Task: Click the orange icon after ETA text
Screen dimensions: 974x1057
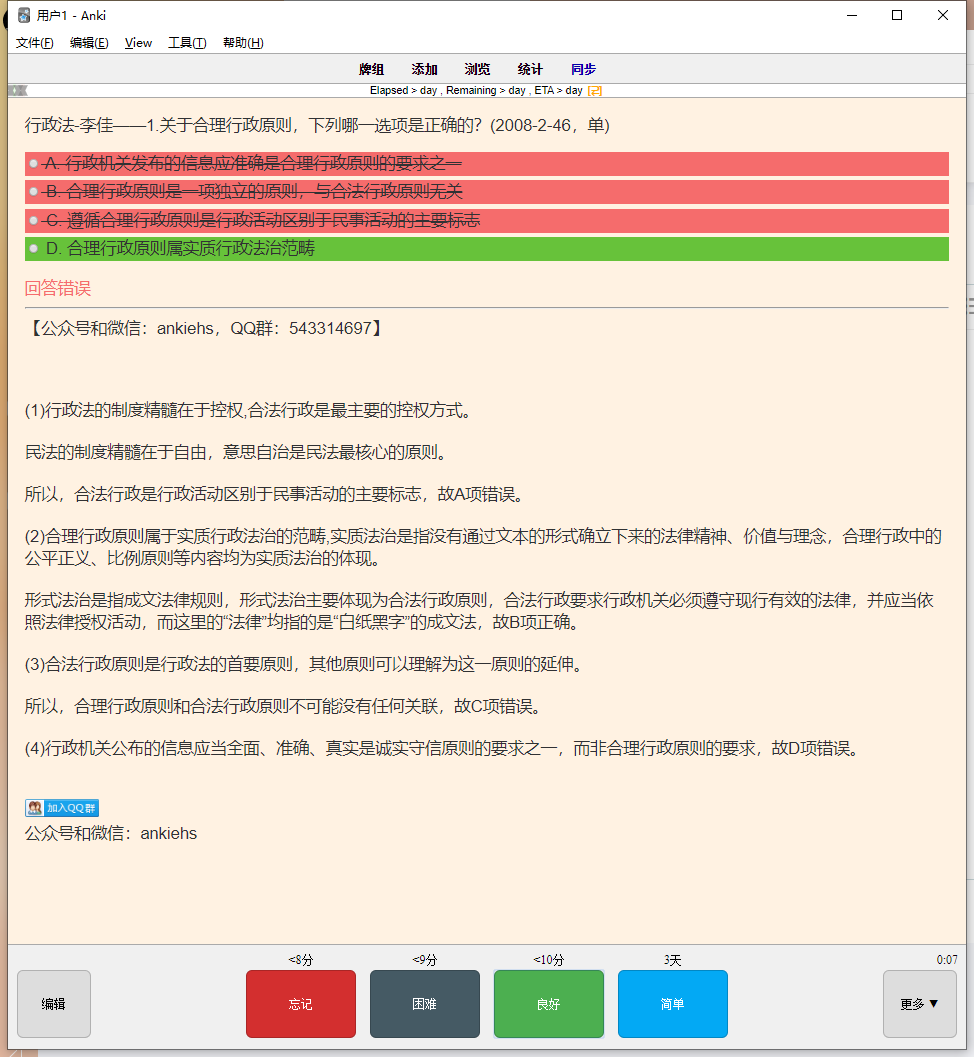Action: (x=595, y=91)
